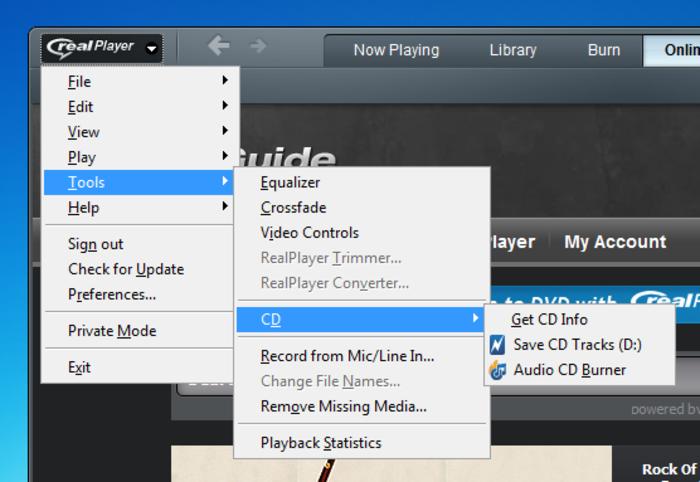The height and width of the screenshot is (482, 700).
Task: Click the forward navigation arrow
Action: 258,46
